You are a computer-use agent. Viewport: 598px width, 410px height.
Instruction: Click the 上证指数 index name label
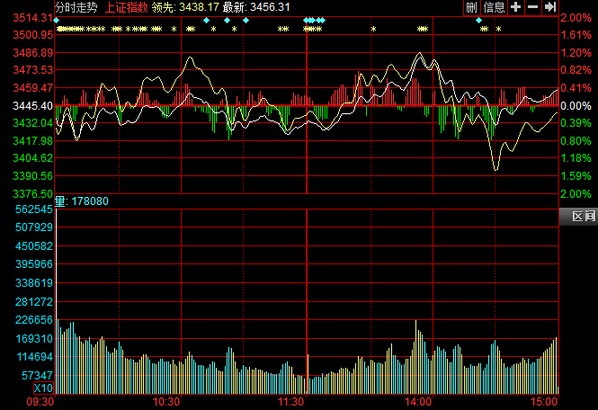126,7
